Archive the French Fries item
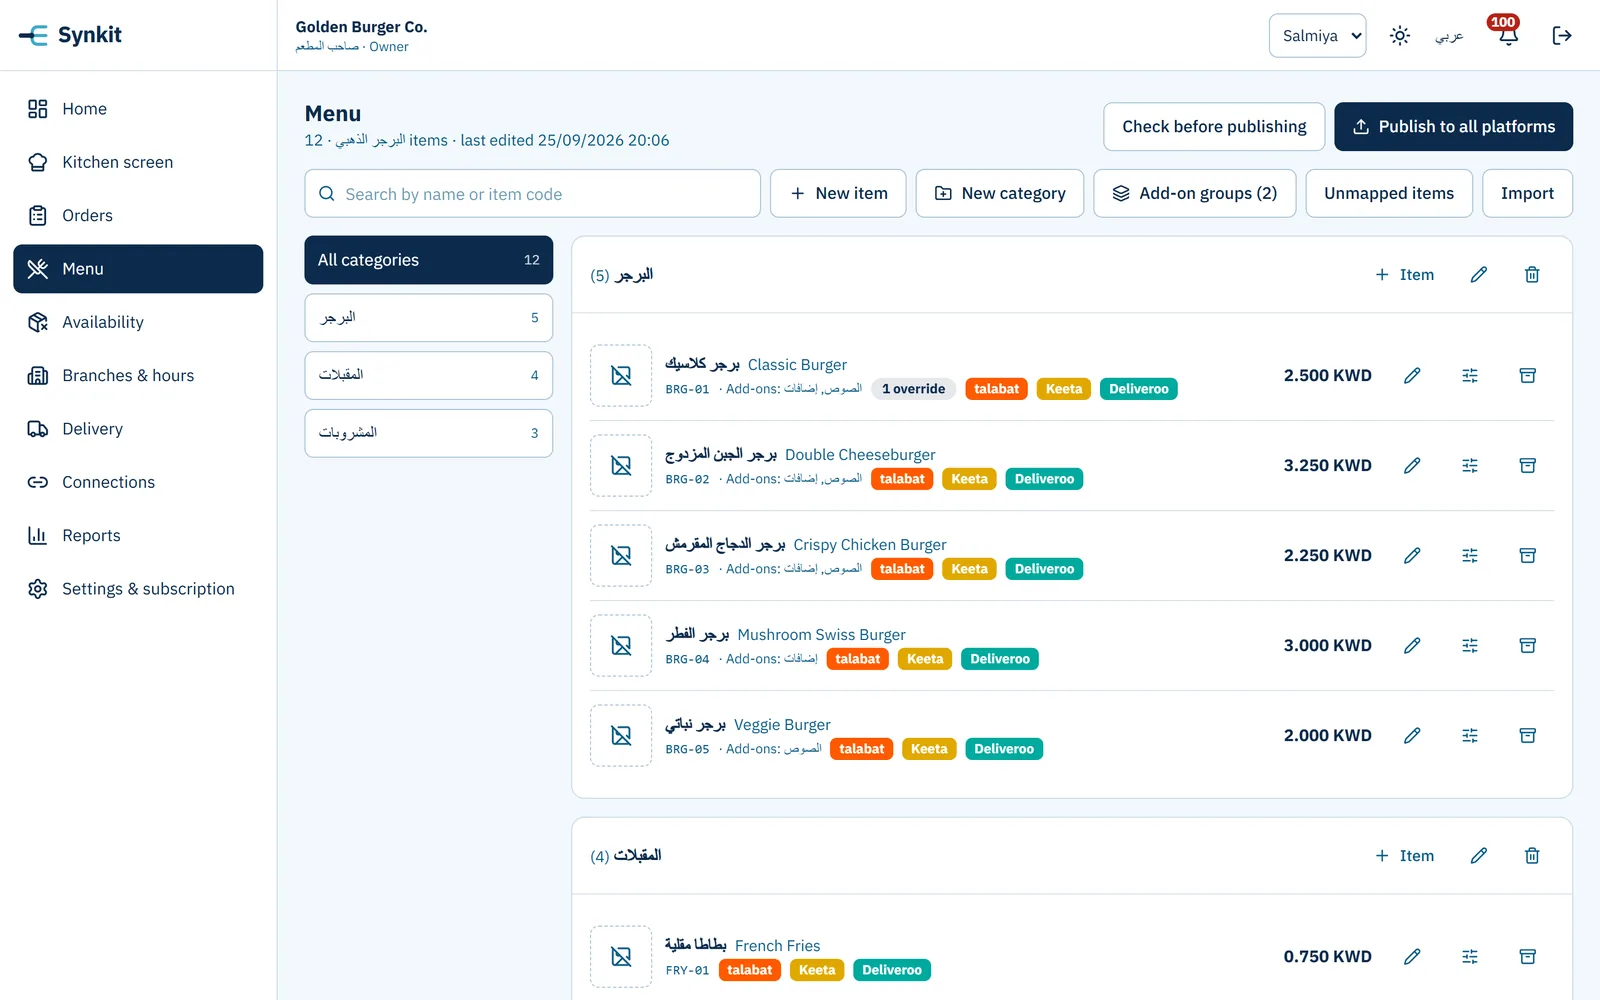This screenshot has width=1600, height=1000. (x=1528, y=957)
